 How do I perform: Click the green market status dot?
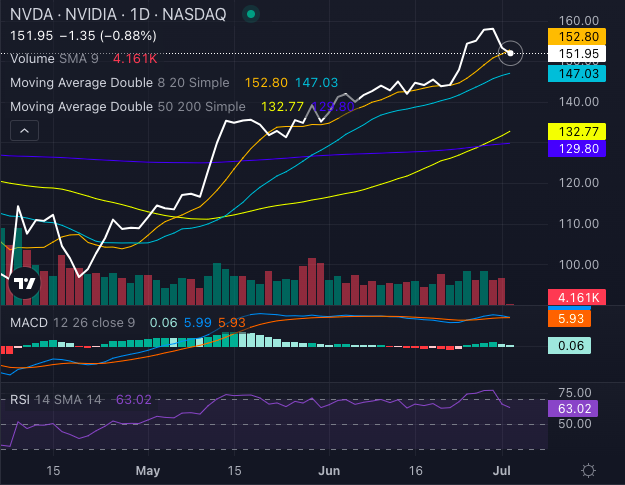[251, 14]
